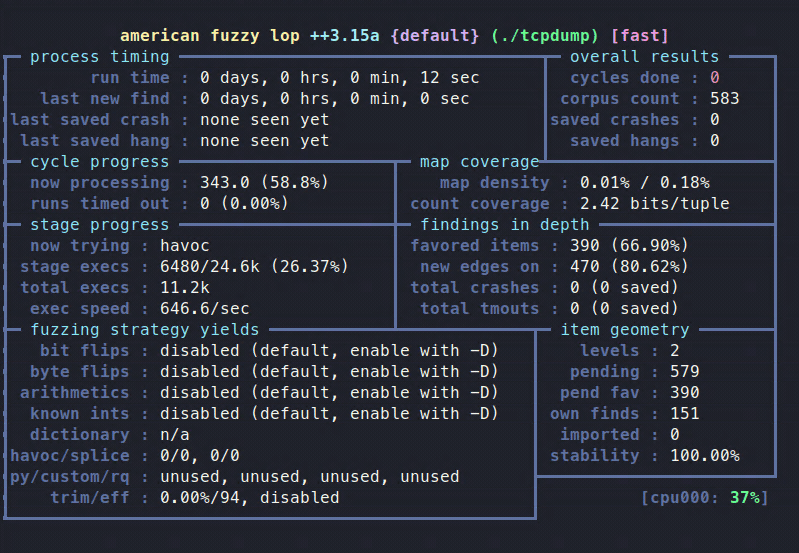The image size is (799, 553).
Task: Click the corpus count value 583
Action: coord(724,99)
